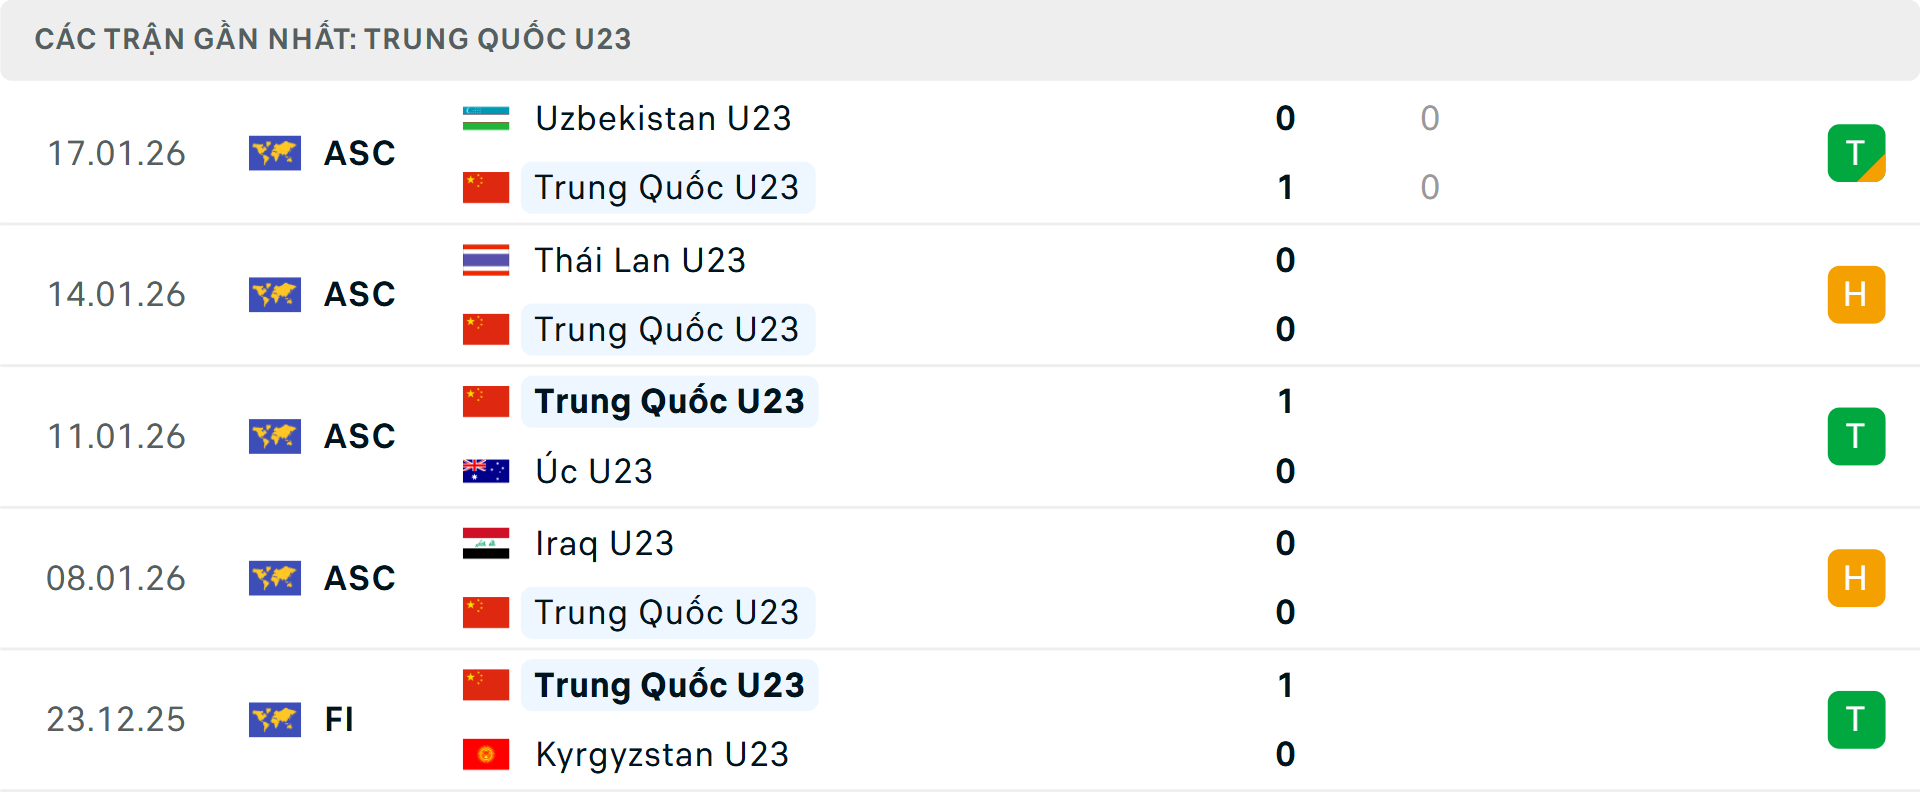Screen dimensions: 1920x792
Task: Click the ASC globe icon on the 17.01.26 row
Action: 275,153
